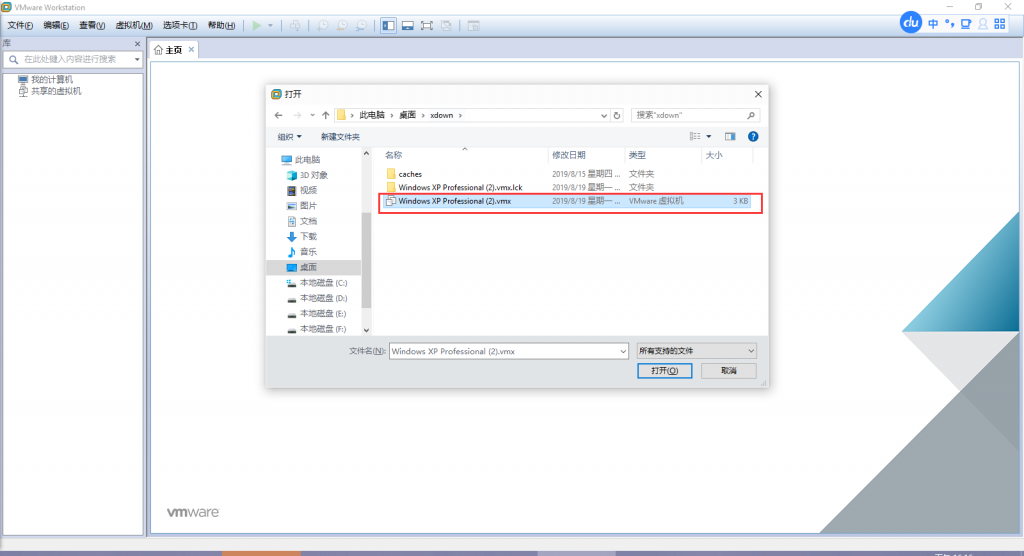Viewport: 1024px width, 556px height.
Task: Click the IME user account icon
Action: coord(983,24)
